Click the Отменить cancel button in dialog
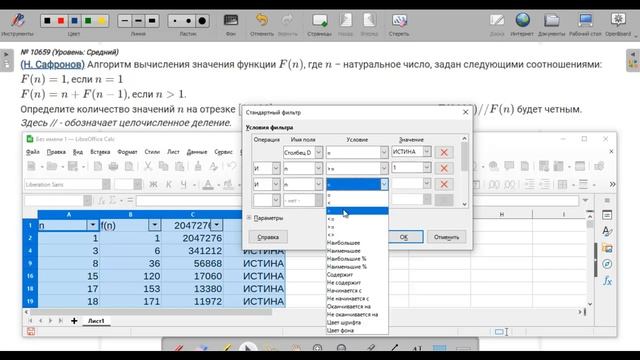This screenshot has height=360, width=640. tap(447, 237)
